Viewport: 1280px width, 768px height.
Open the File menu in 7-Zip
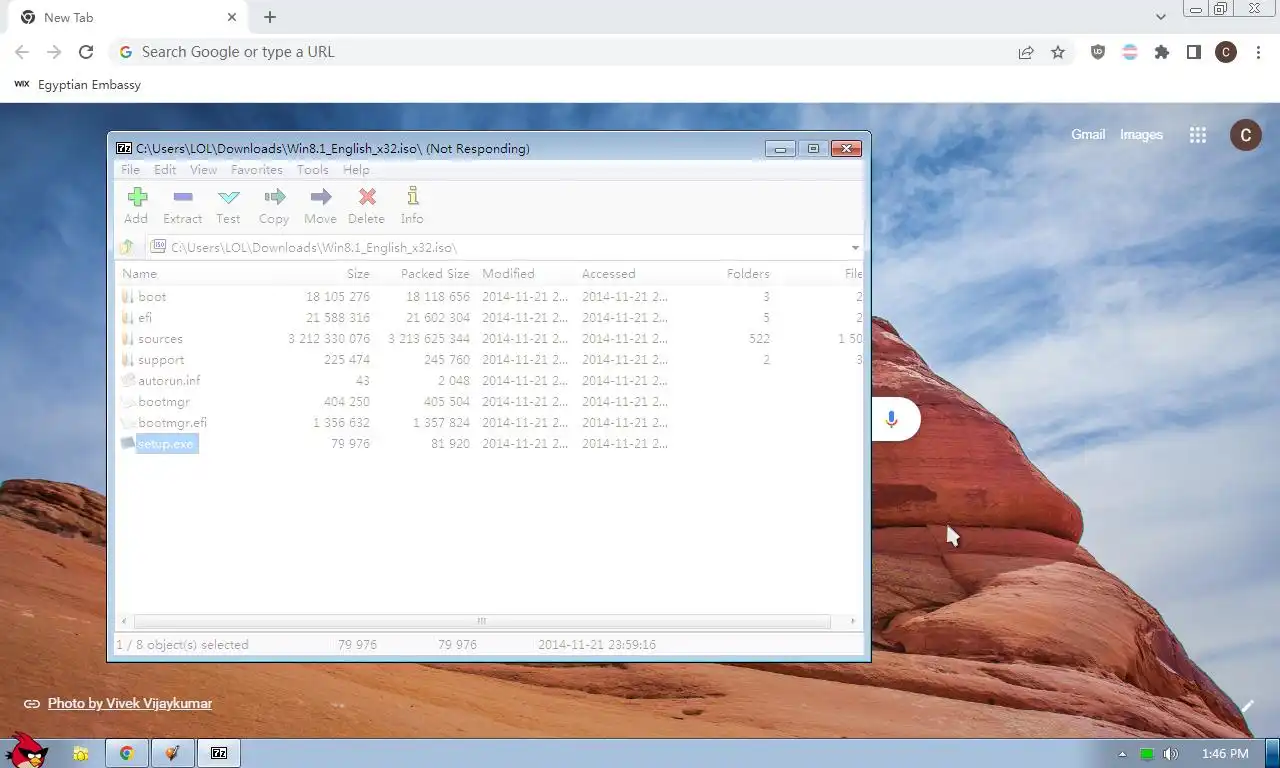coord(131,170)
